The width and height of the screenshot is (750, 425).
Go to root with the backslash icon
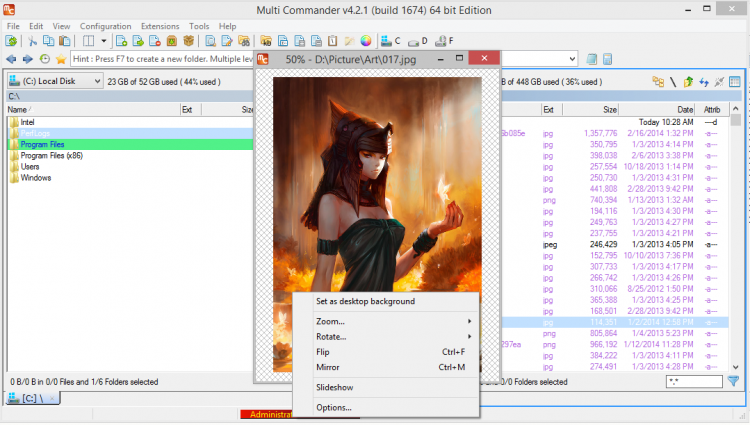(x=673, y=82)
